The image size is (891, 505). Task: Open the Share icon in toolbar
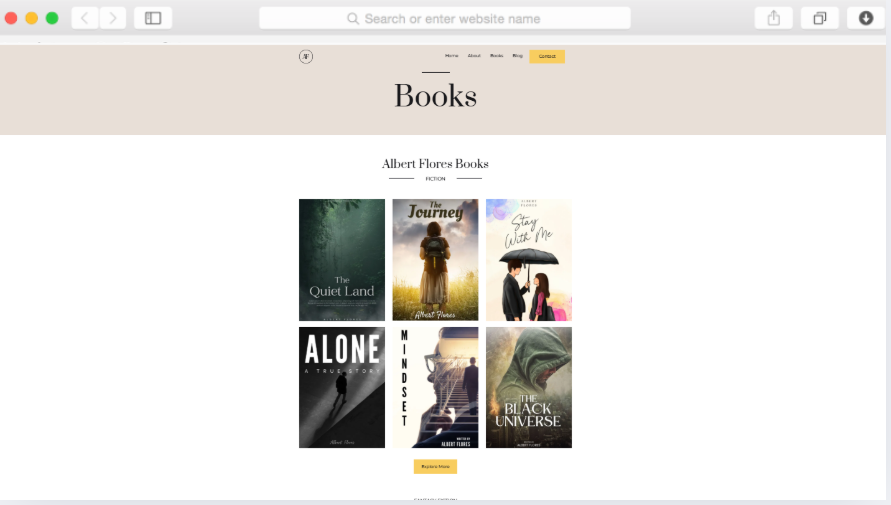(x=773, y=18)
